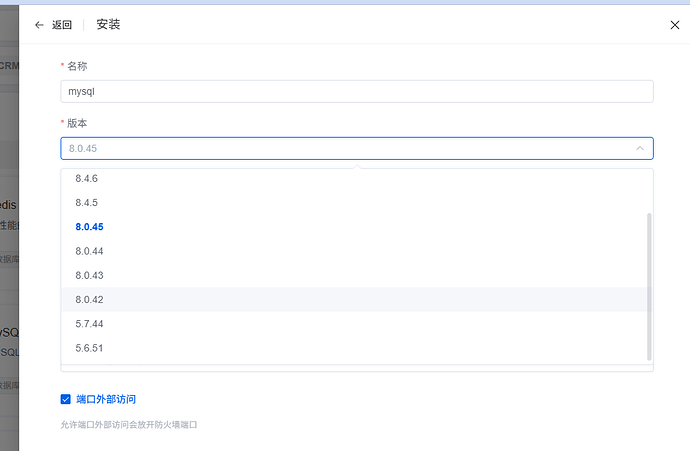690x451 pixels.
Task: Select the 8.0.42 version entry
Action: click(89, 299)
